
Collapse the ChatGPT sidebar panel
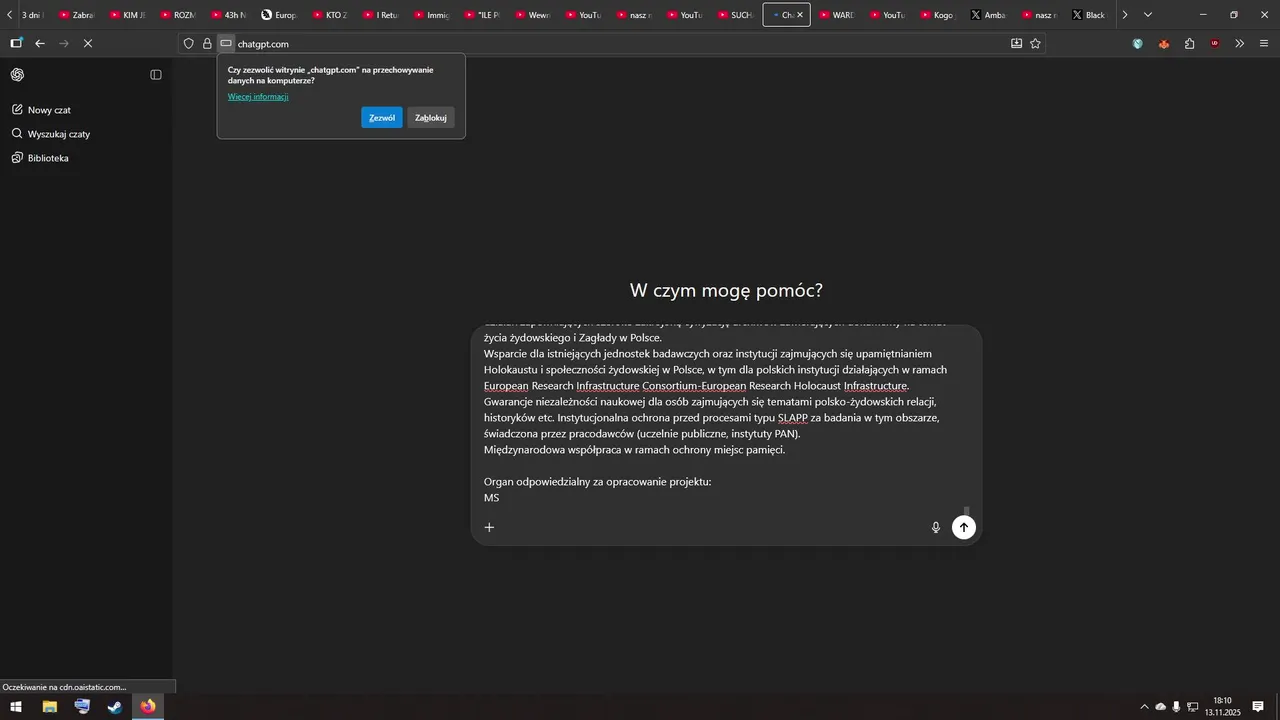pos(156,75)
